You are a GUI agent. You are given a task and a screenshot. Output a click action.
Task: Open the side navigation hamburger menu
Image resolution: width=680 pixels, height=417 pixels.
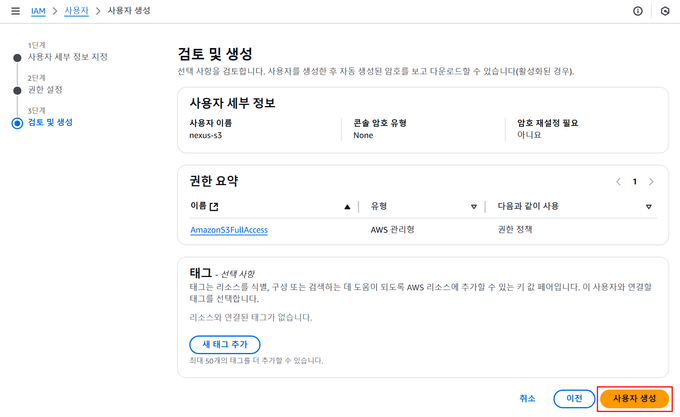point(14,11)
